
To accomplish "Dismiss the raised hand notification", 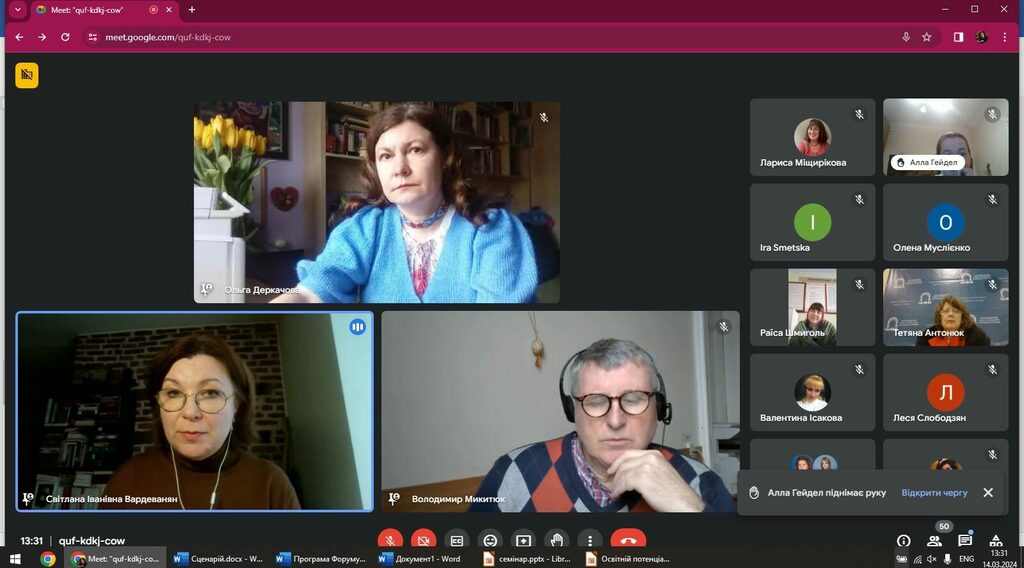I will click(988, 493).
